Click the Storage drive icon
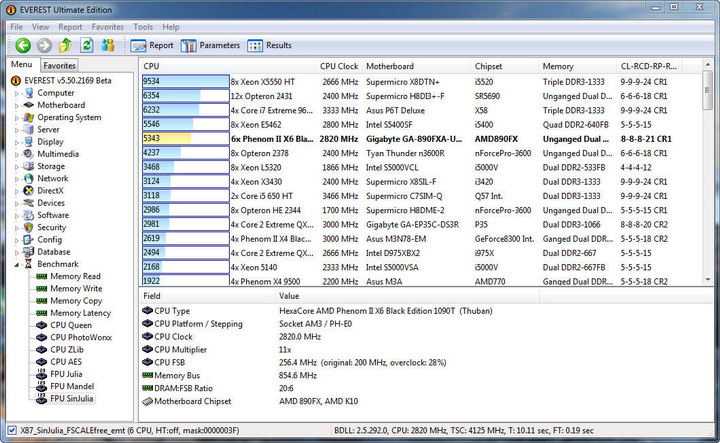Image resolution: width=720 pixels, height=443 pixels. (29, 166)
